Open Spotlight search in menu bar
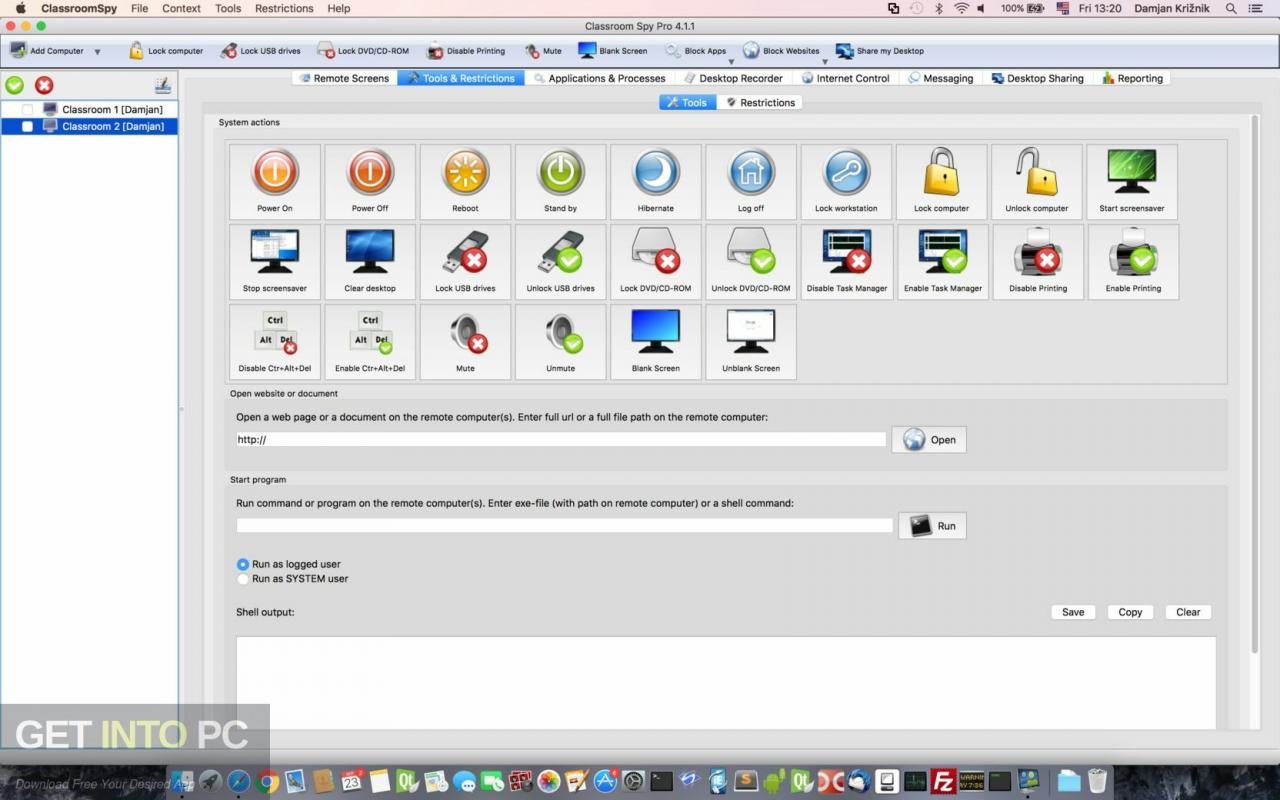This screenshot has height=800, width=1280. click(1230, 8)
